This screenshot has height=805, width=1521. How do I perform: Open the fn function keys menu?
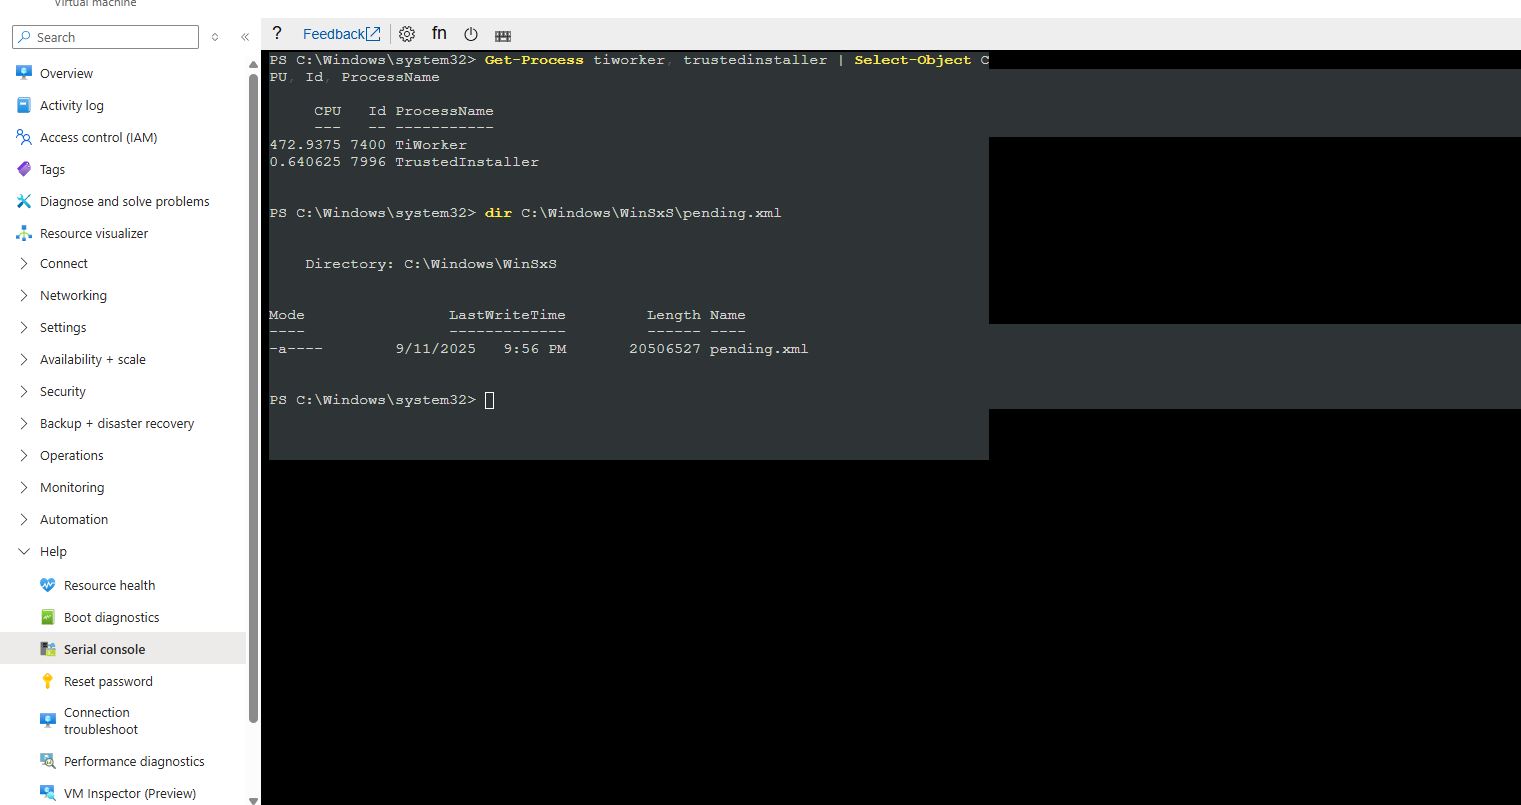click(x=439, y=33)
